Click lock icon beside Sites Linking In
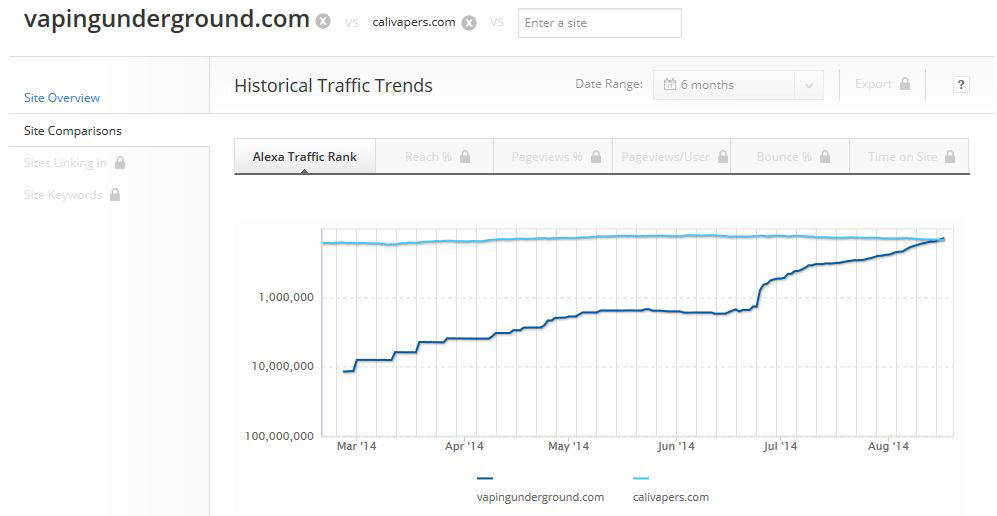 tap(120, 163)
